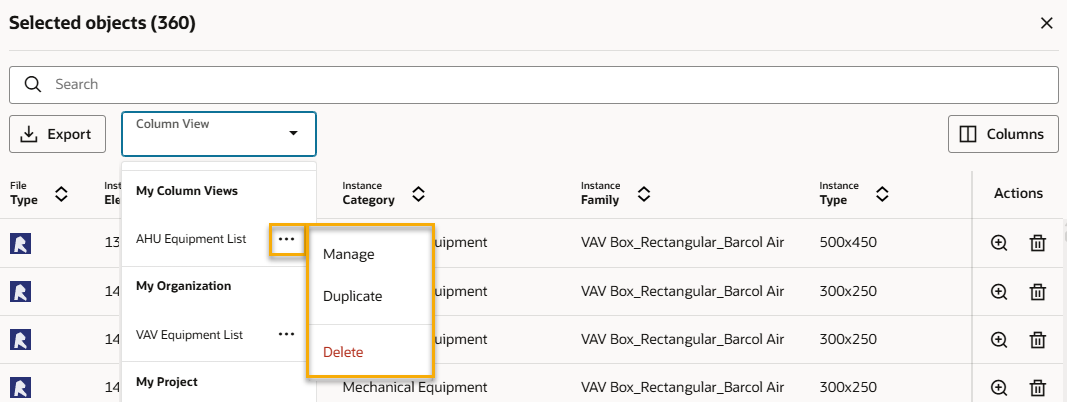The image size is (1067, 402).
Task: Click the Revit file type icon in first row
Action: point(20,243)
